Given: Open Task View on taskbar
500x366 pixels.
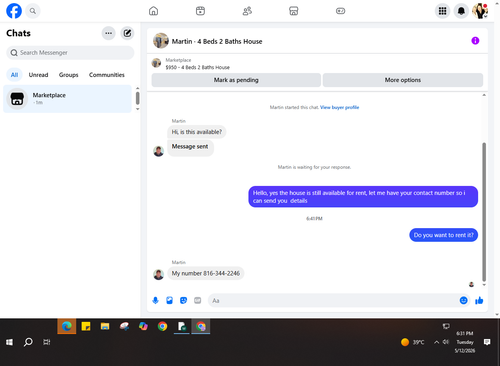Looking at the screenshot, I should coord(47,342).
